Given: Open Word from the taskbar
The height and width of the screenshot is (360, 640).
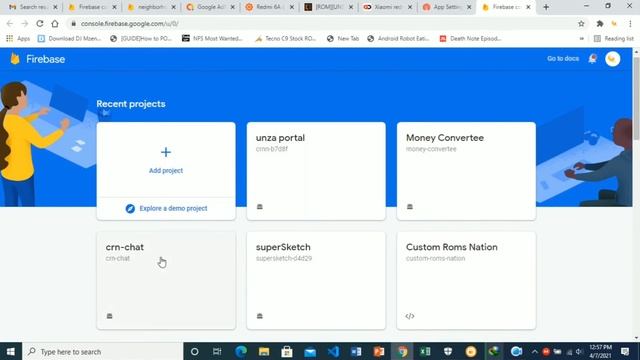Looking at the screenshot, I should 356,351.
